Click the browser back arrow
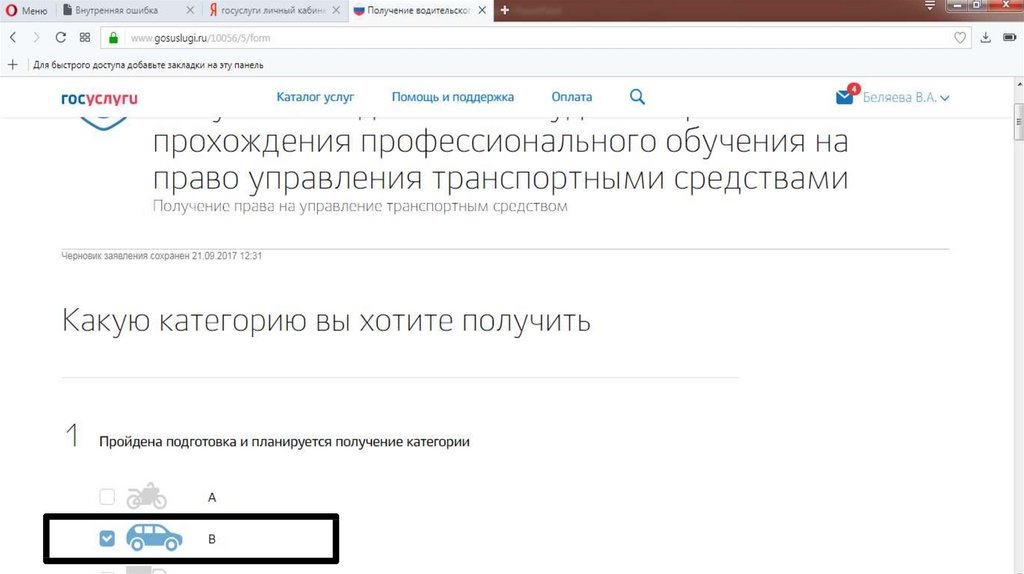The image size is (1024, 574). point(13,38)
